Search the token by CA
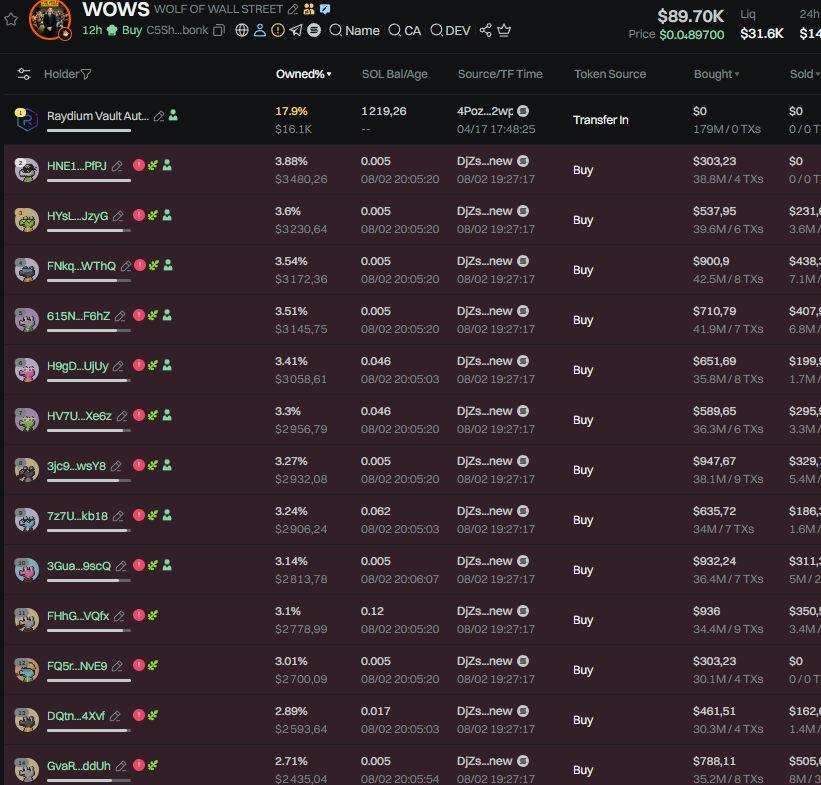The width and height of the screenshot is (821, 785). coord(405,30)
